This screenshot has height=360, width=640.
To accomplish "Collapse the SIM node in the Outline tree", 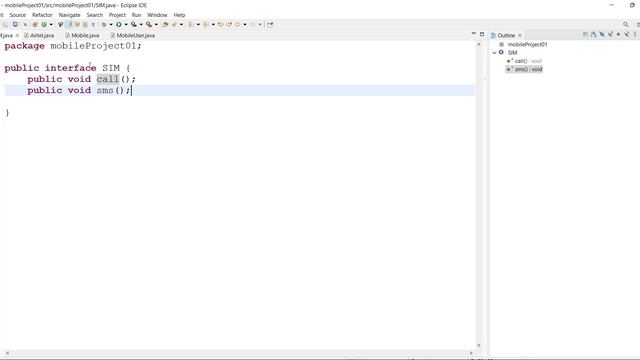I will coord(494,53).
